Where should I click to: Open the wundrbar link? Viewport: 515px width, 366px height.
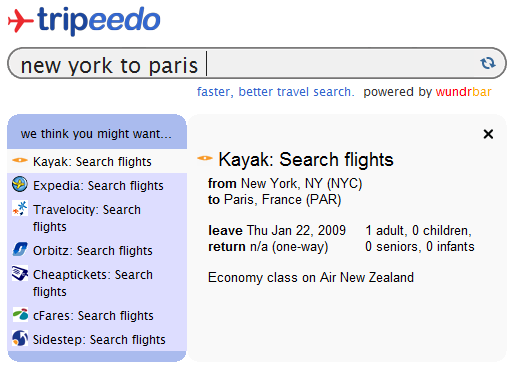coord(463,92)
